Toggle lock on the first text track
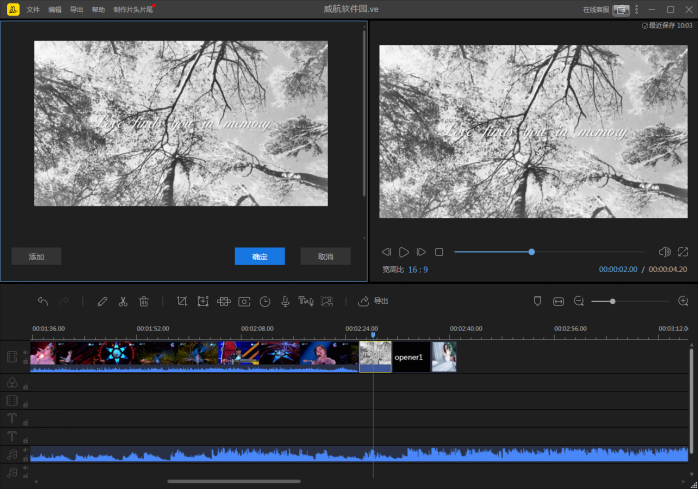The width and height of the screenshot is (698, 489). 26,422
